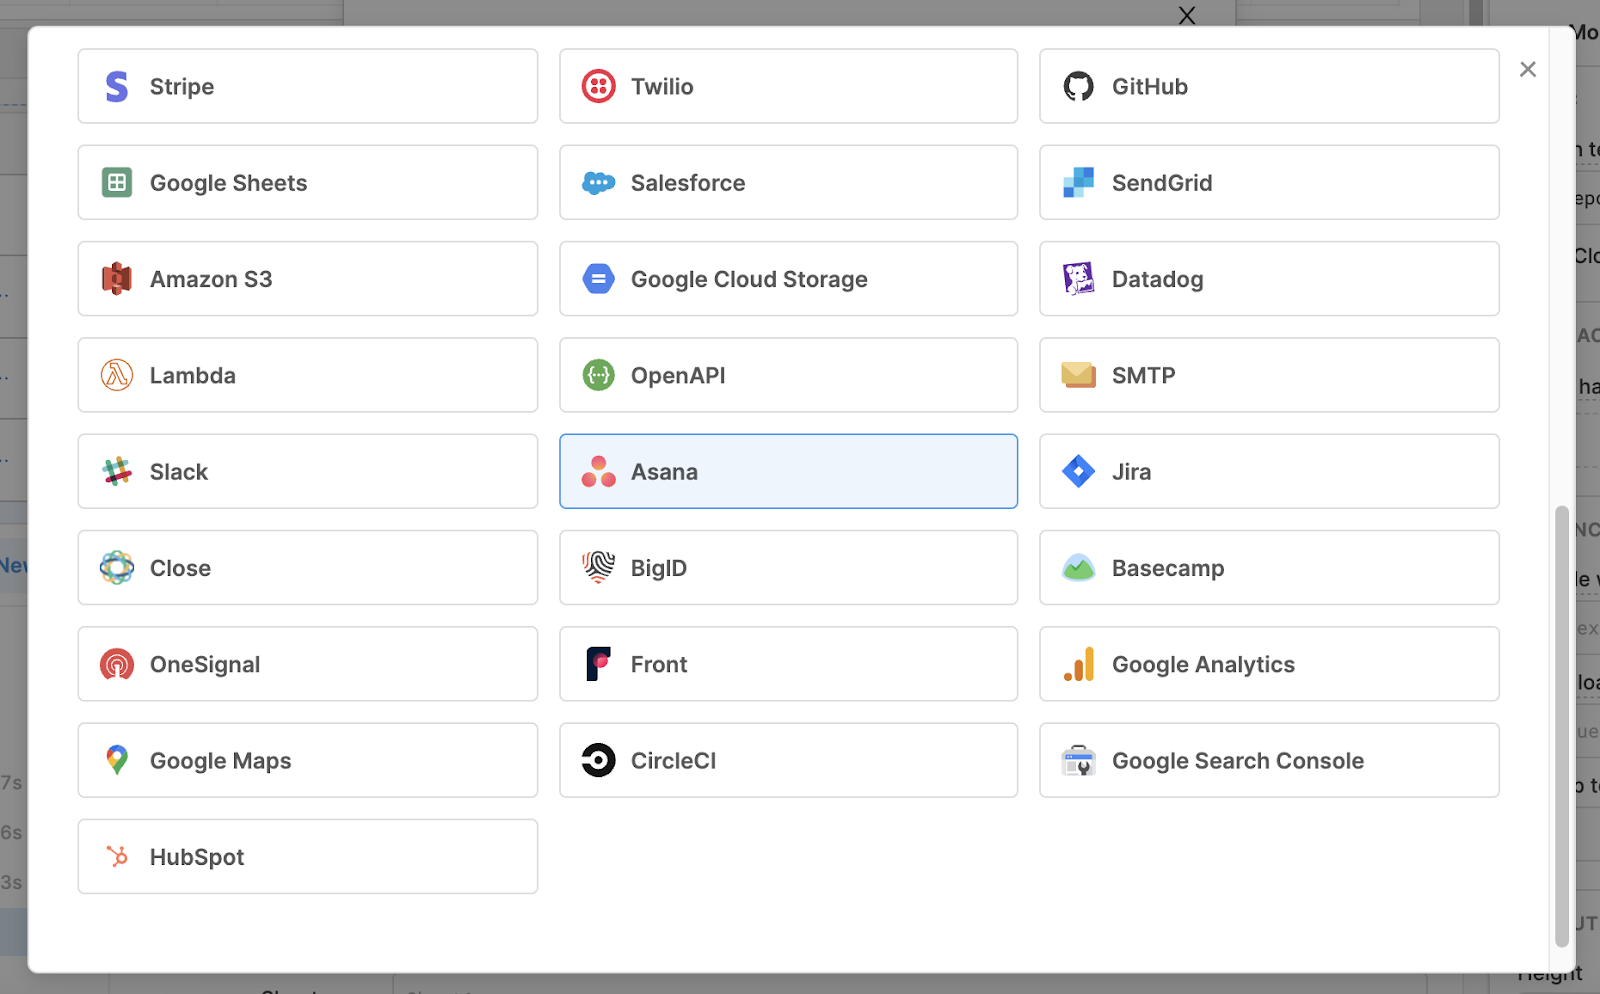The height and width of the screenshot is (994, 1600).
Task: Select the OneSignal label
Action: coord(205,664)
